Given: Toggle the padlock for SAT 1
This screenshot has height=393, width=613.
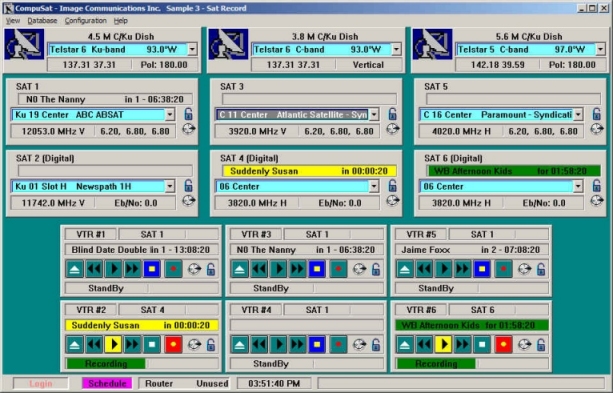Looking at the screenshot, I should (188, 114).
